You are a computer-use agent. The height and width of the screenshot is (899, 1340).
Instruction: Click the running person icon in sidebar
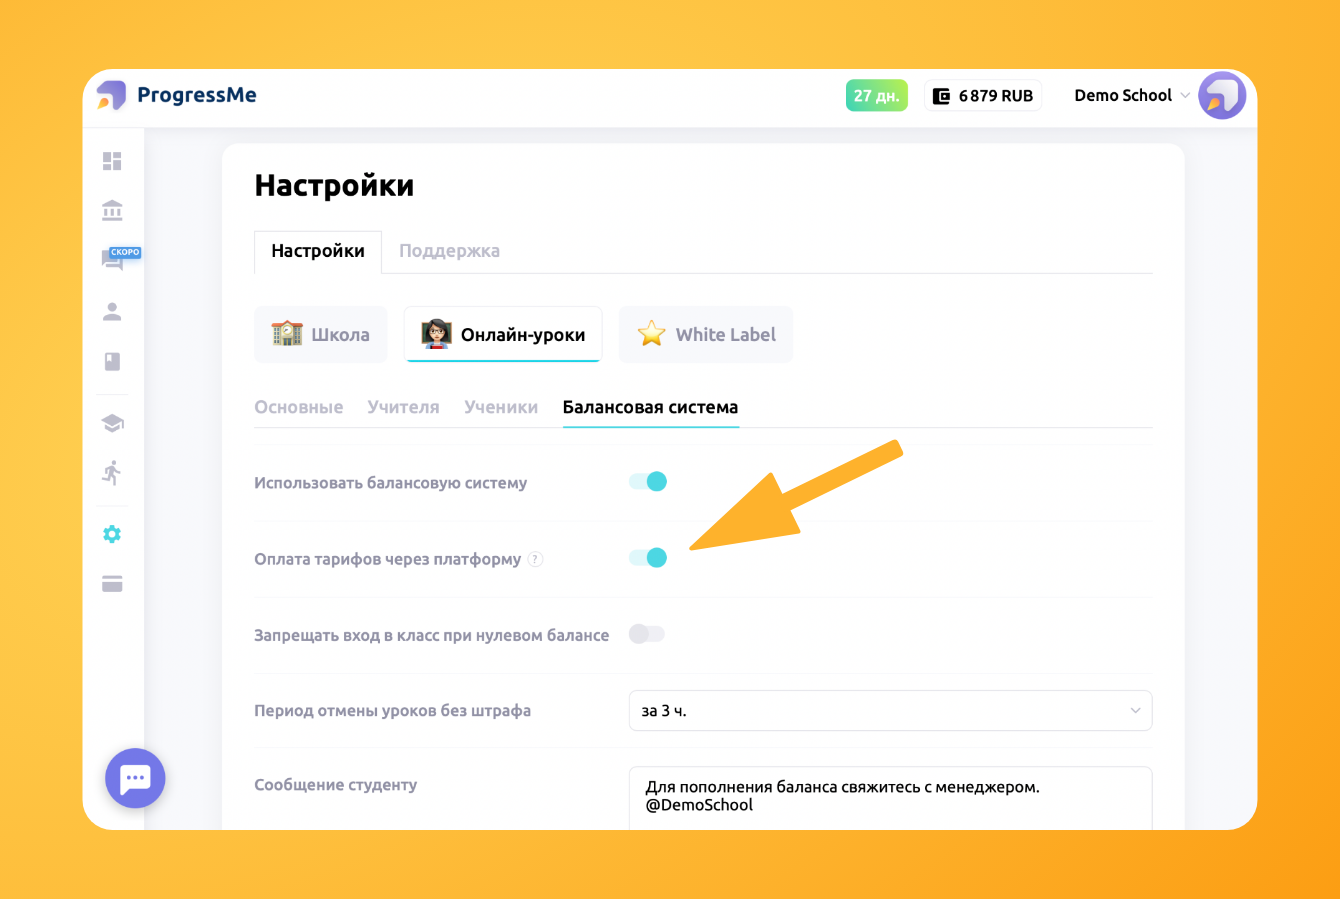coord(112,473)
